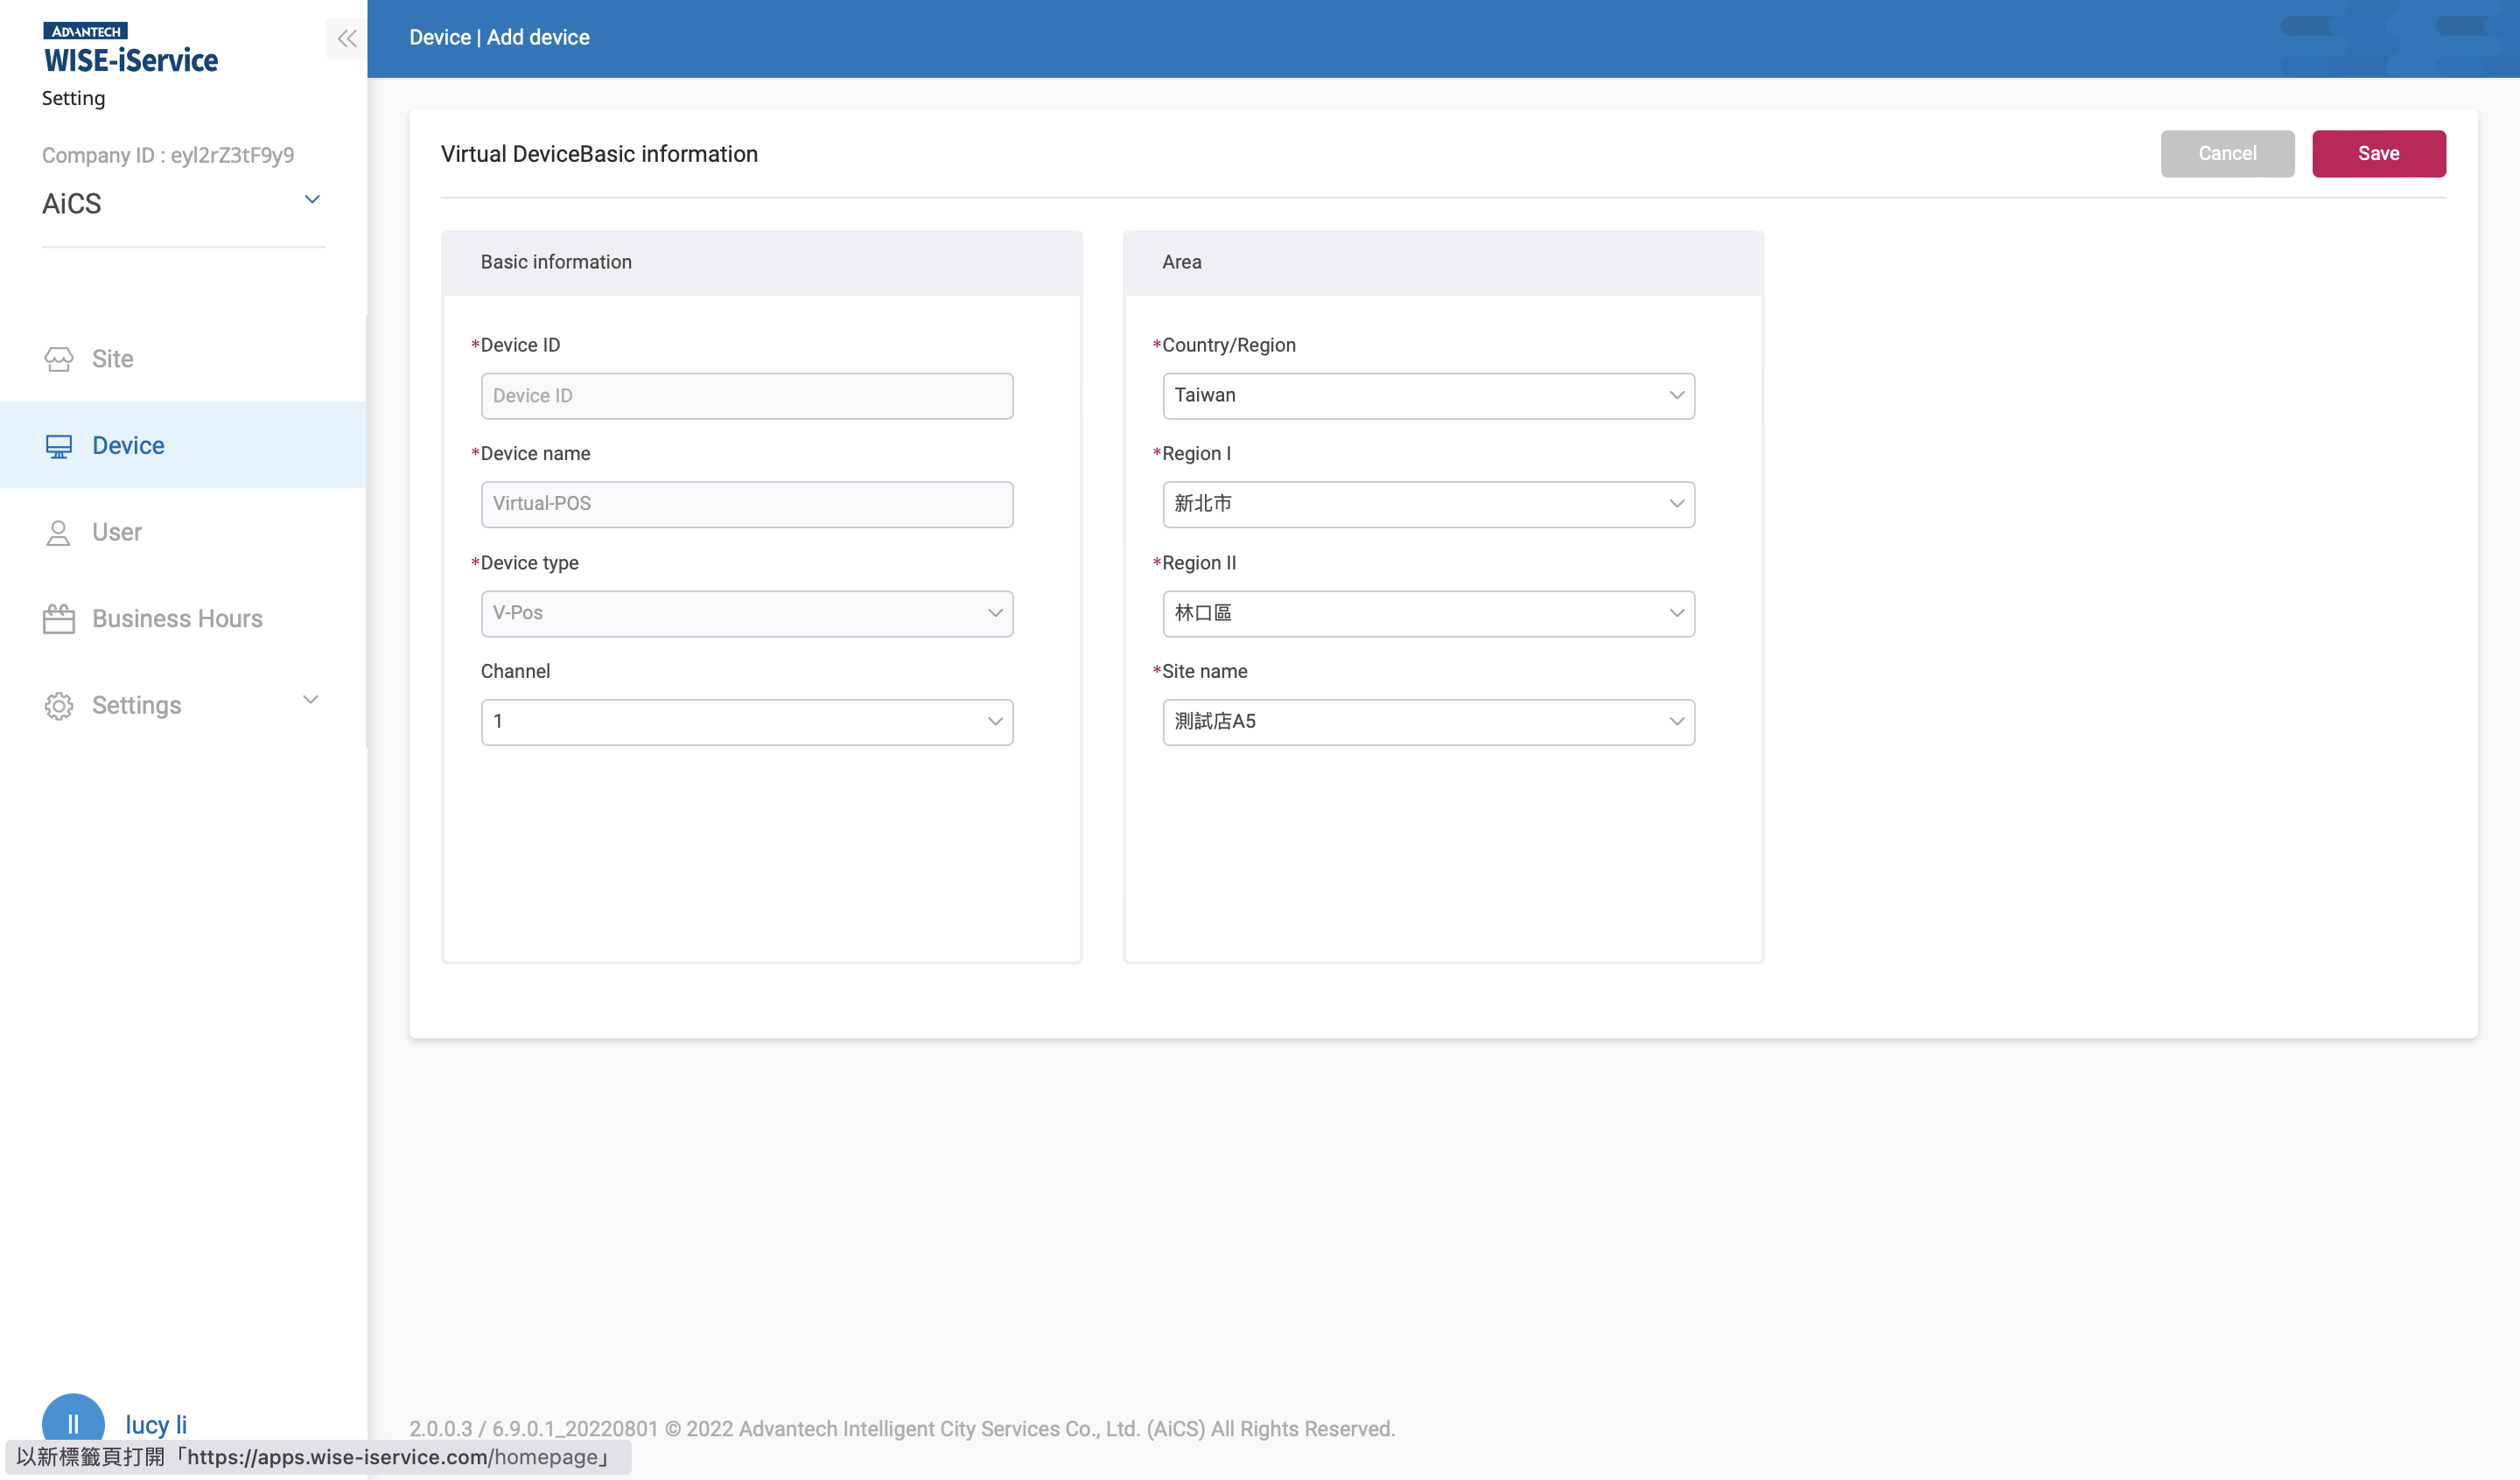Open the Device type dropdown showing V-Pos
Viewport: 2520px width, 1480px height.
tap(746, 613)
